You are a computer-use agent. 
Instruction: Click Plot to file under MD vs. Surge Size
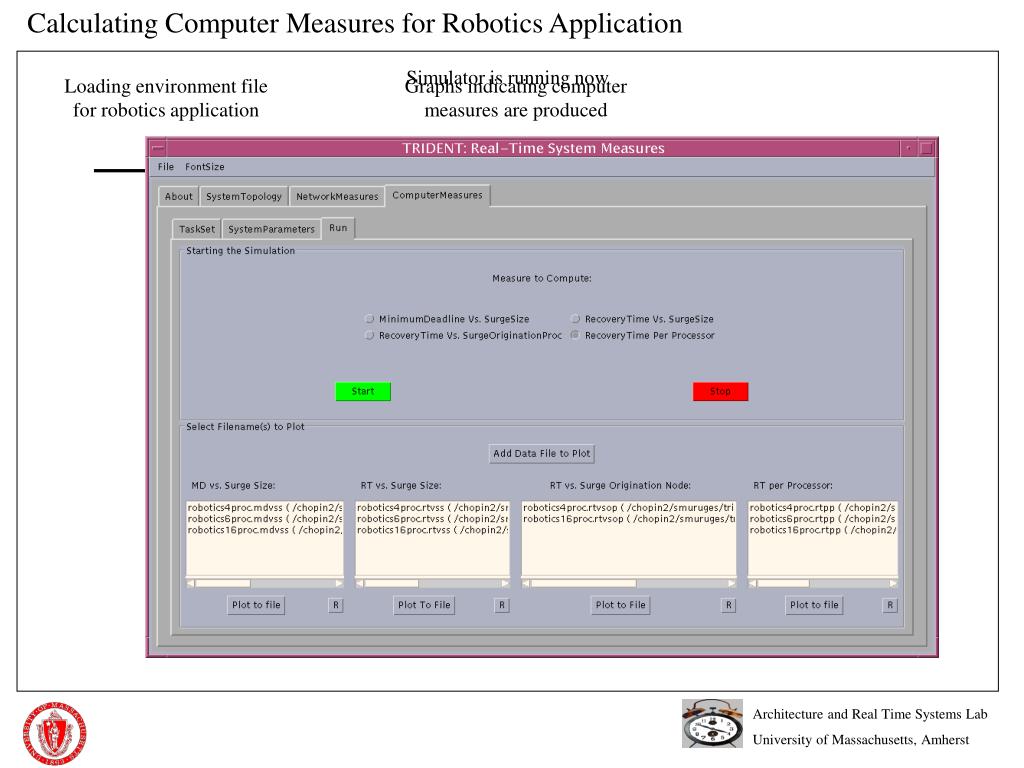point(256,605)
